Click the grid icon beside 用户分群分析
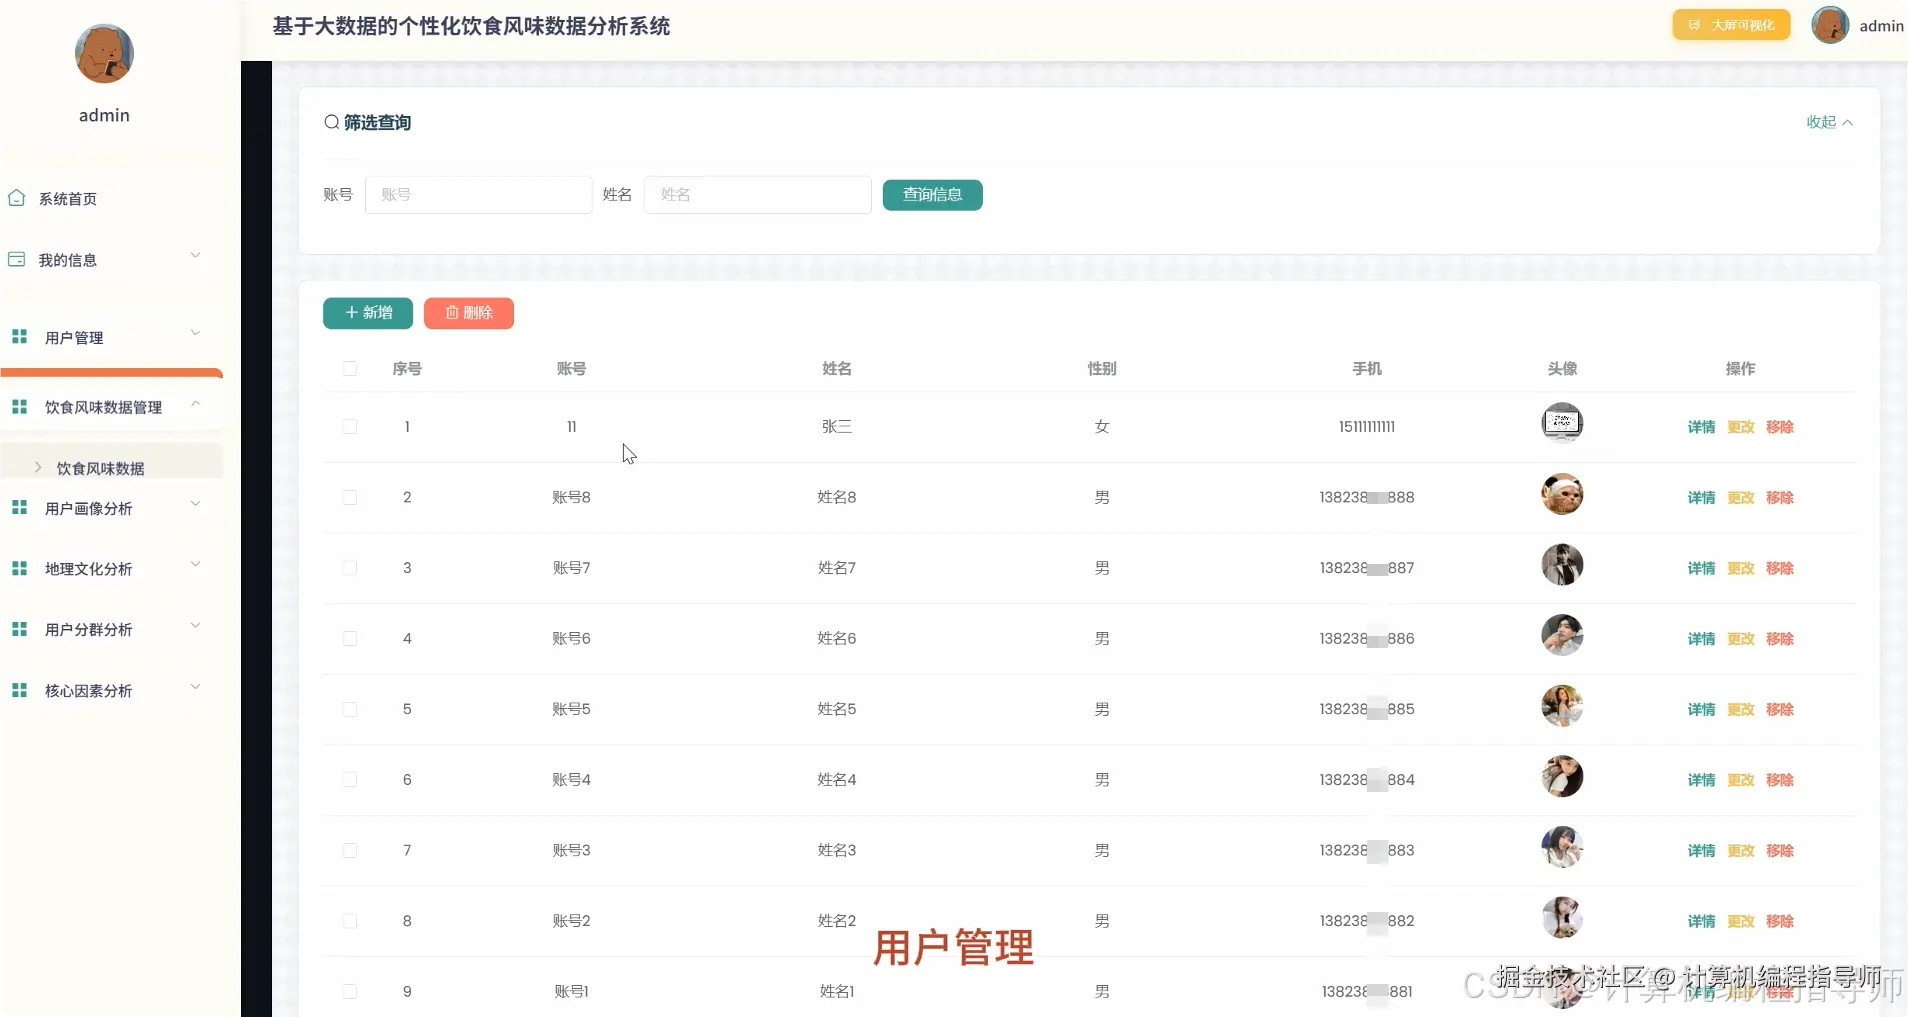This screenshot has height=1017, width=1908. click(19, 629)
